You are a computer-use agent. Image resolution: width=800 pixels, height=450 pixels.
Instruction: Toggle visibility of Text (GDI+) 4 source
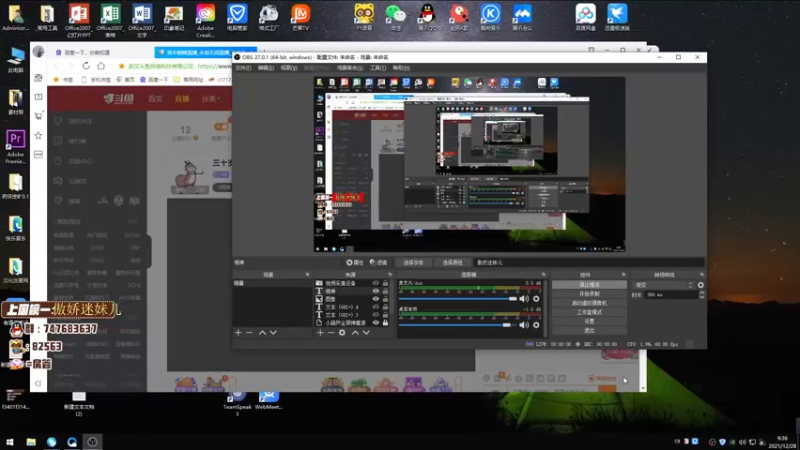coord(376,307)
